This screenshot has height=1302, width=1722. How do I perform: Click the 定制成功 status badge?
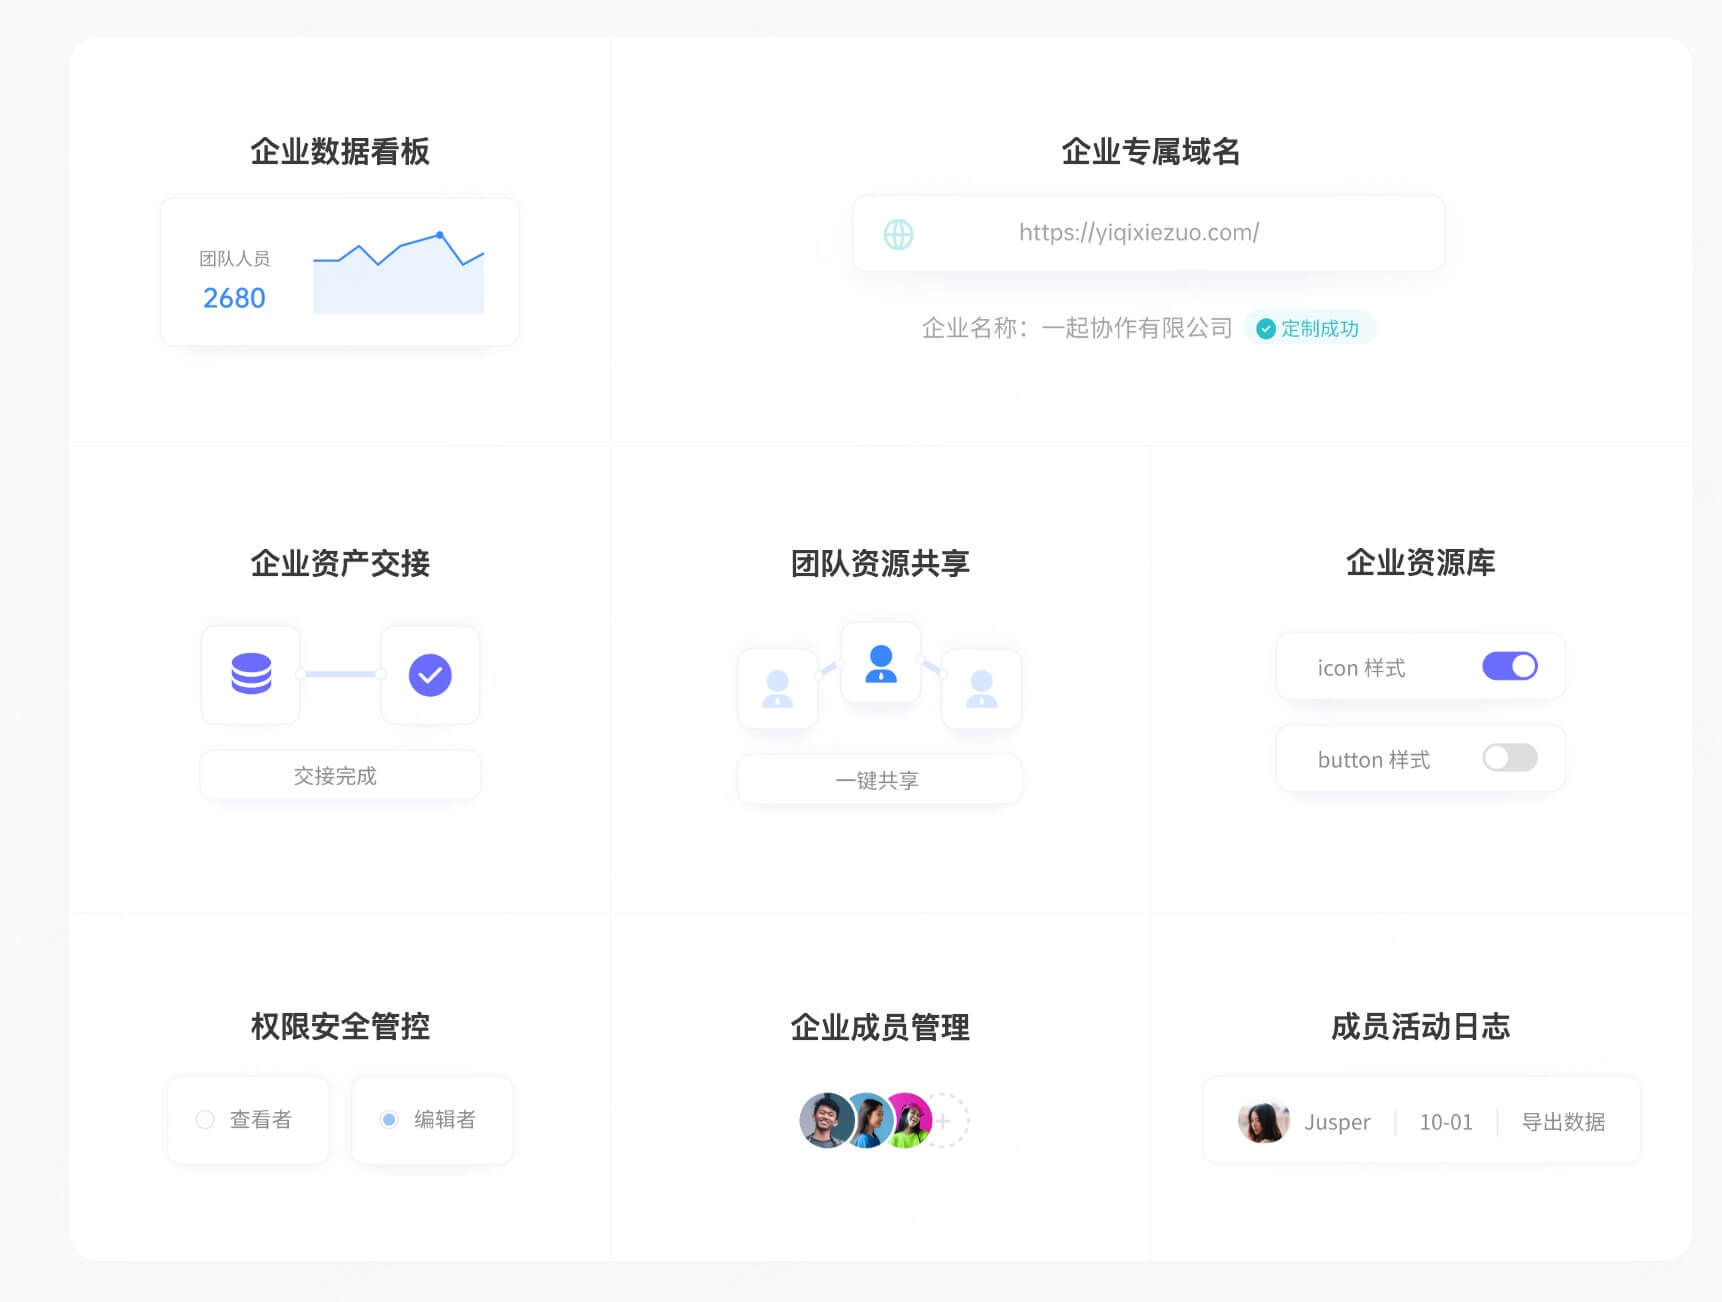(1310, 329)
